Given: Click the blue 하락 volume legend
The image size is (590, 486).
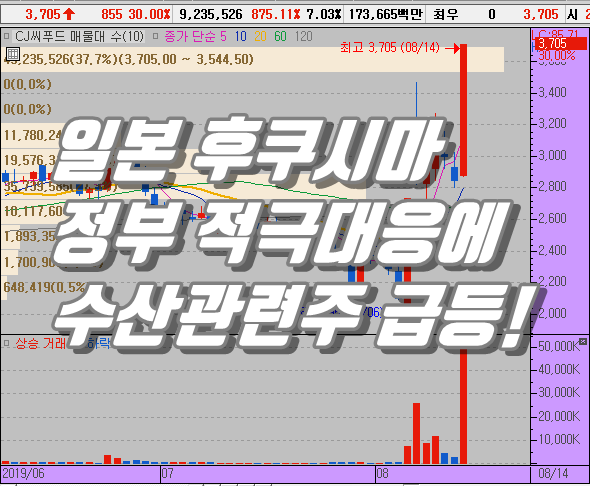Looking at the screenshot, I should (x=98, y=343).
